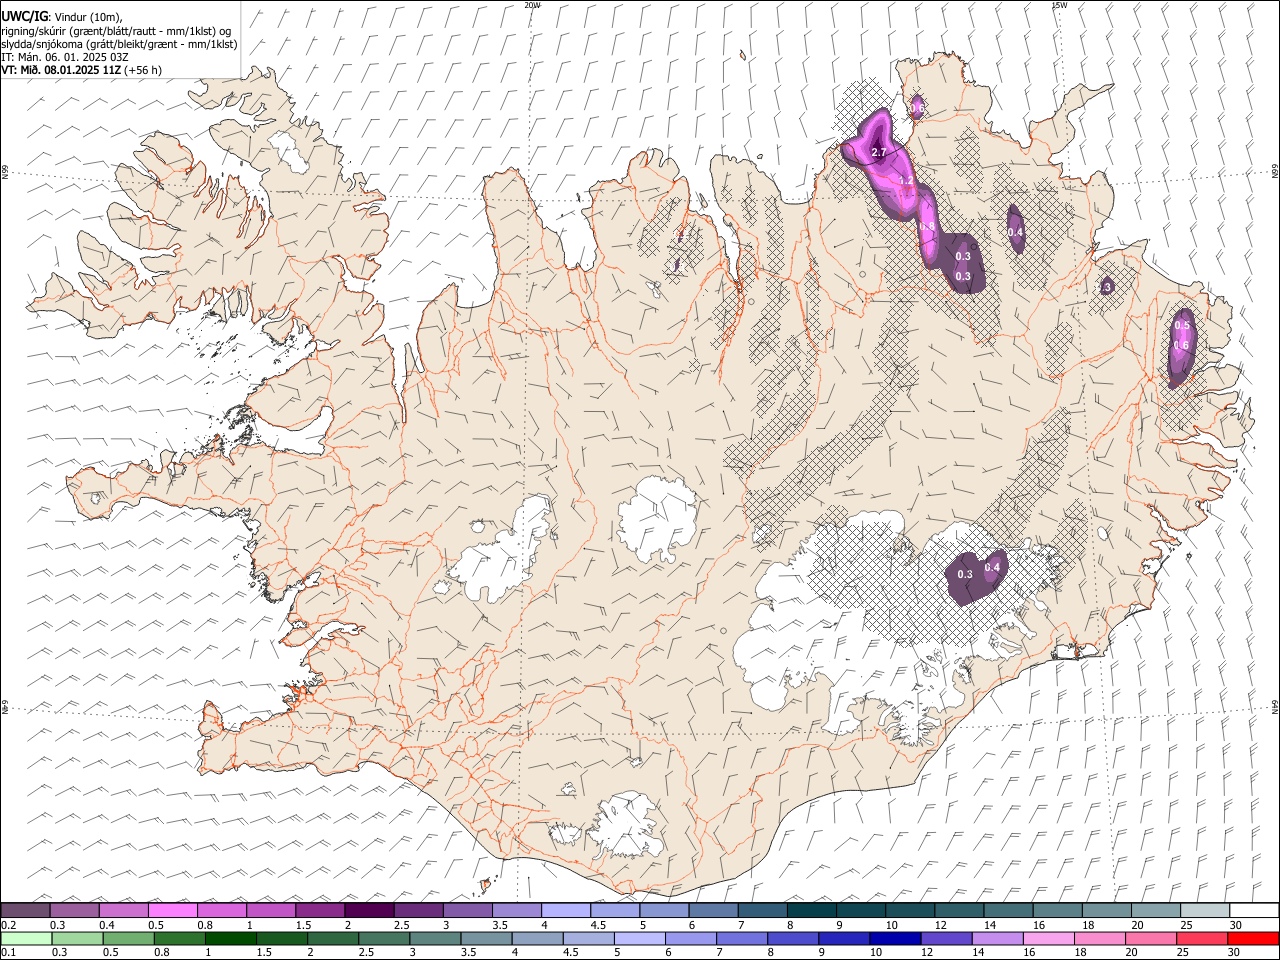Click the pale green swatch at 0.1 in lower scale
Screen dimensions: 1280x960
(x=26, y=939)
